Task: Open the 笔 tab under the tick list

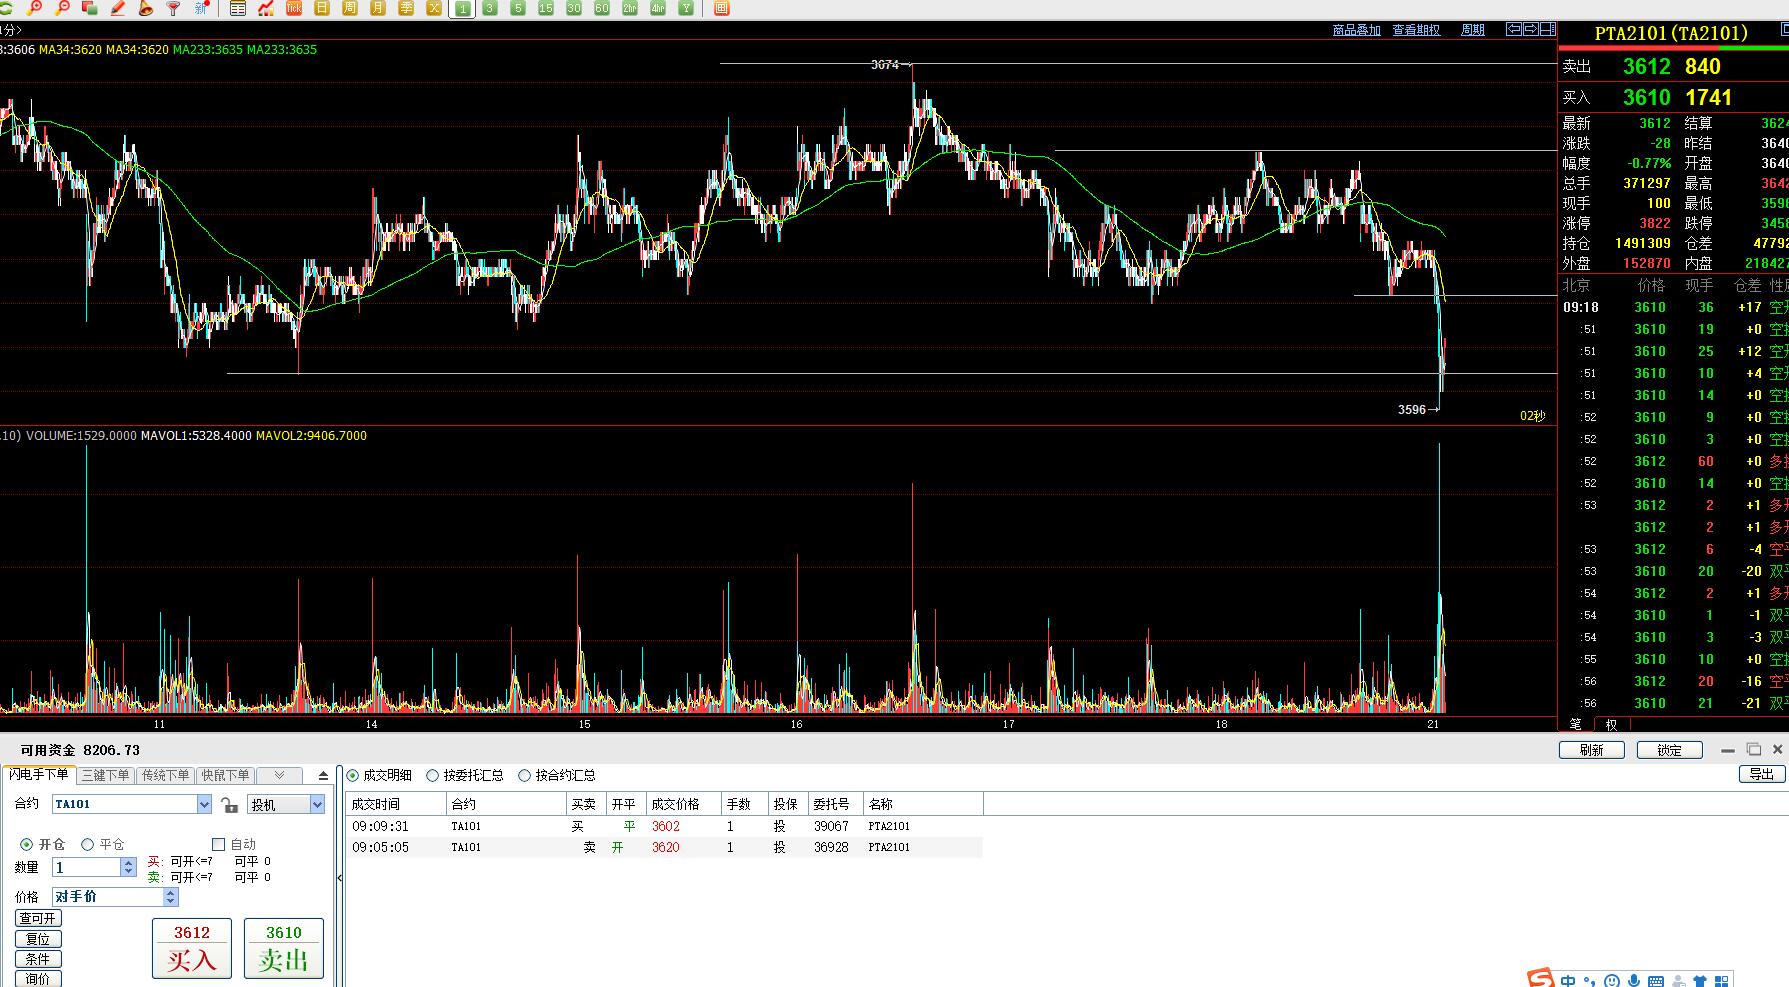Action: [x=1576, y=724]
